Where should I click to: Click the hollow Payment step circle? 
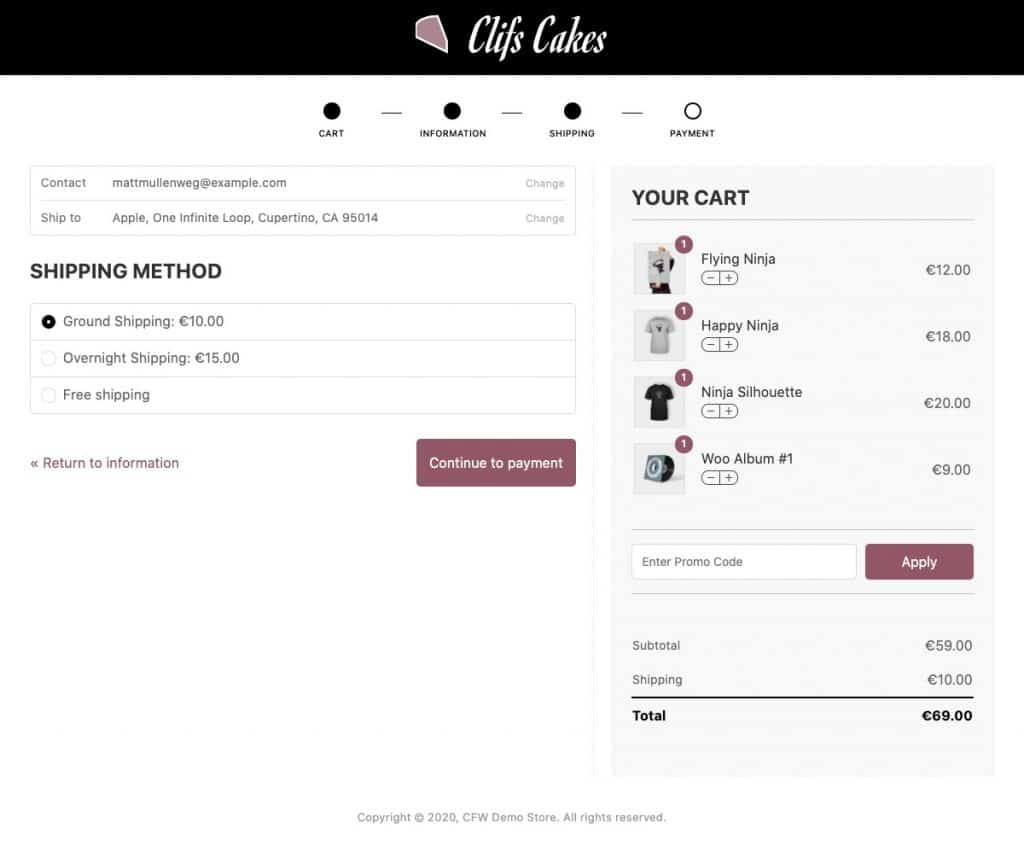[692, 112]
